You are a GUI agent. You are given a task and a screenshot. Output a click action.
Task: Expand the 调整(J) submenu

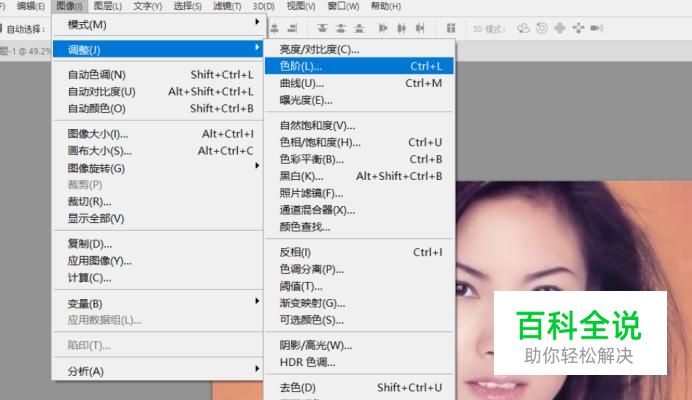(158, 49)
